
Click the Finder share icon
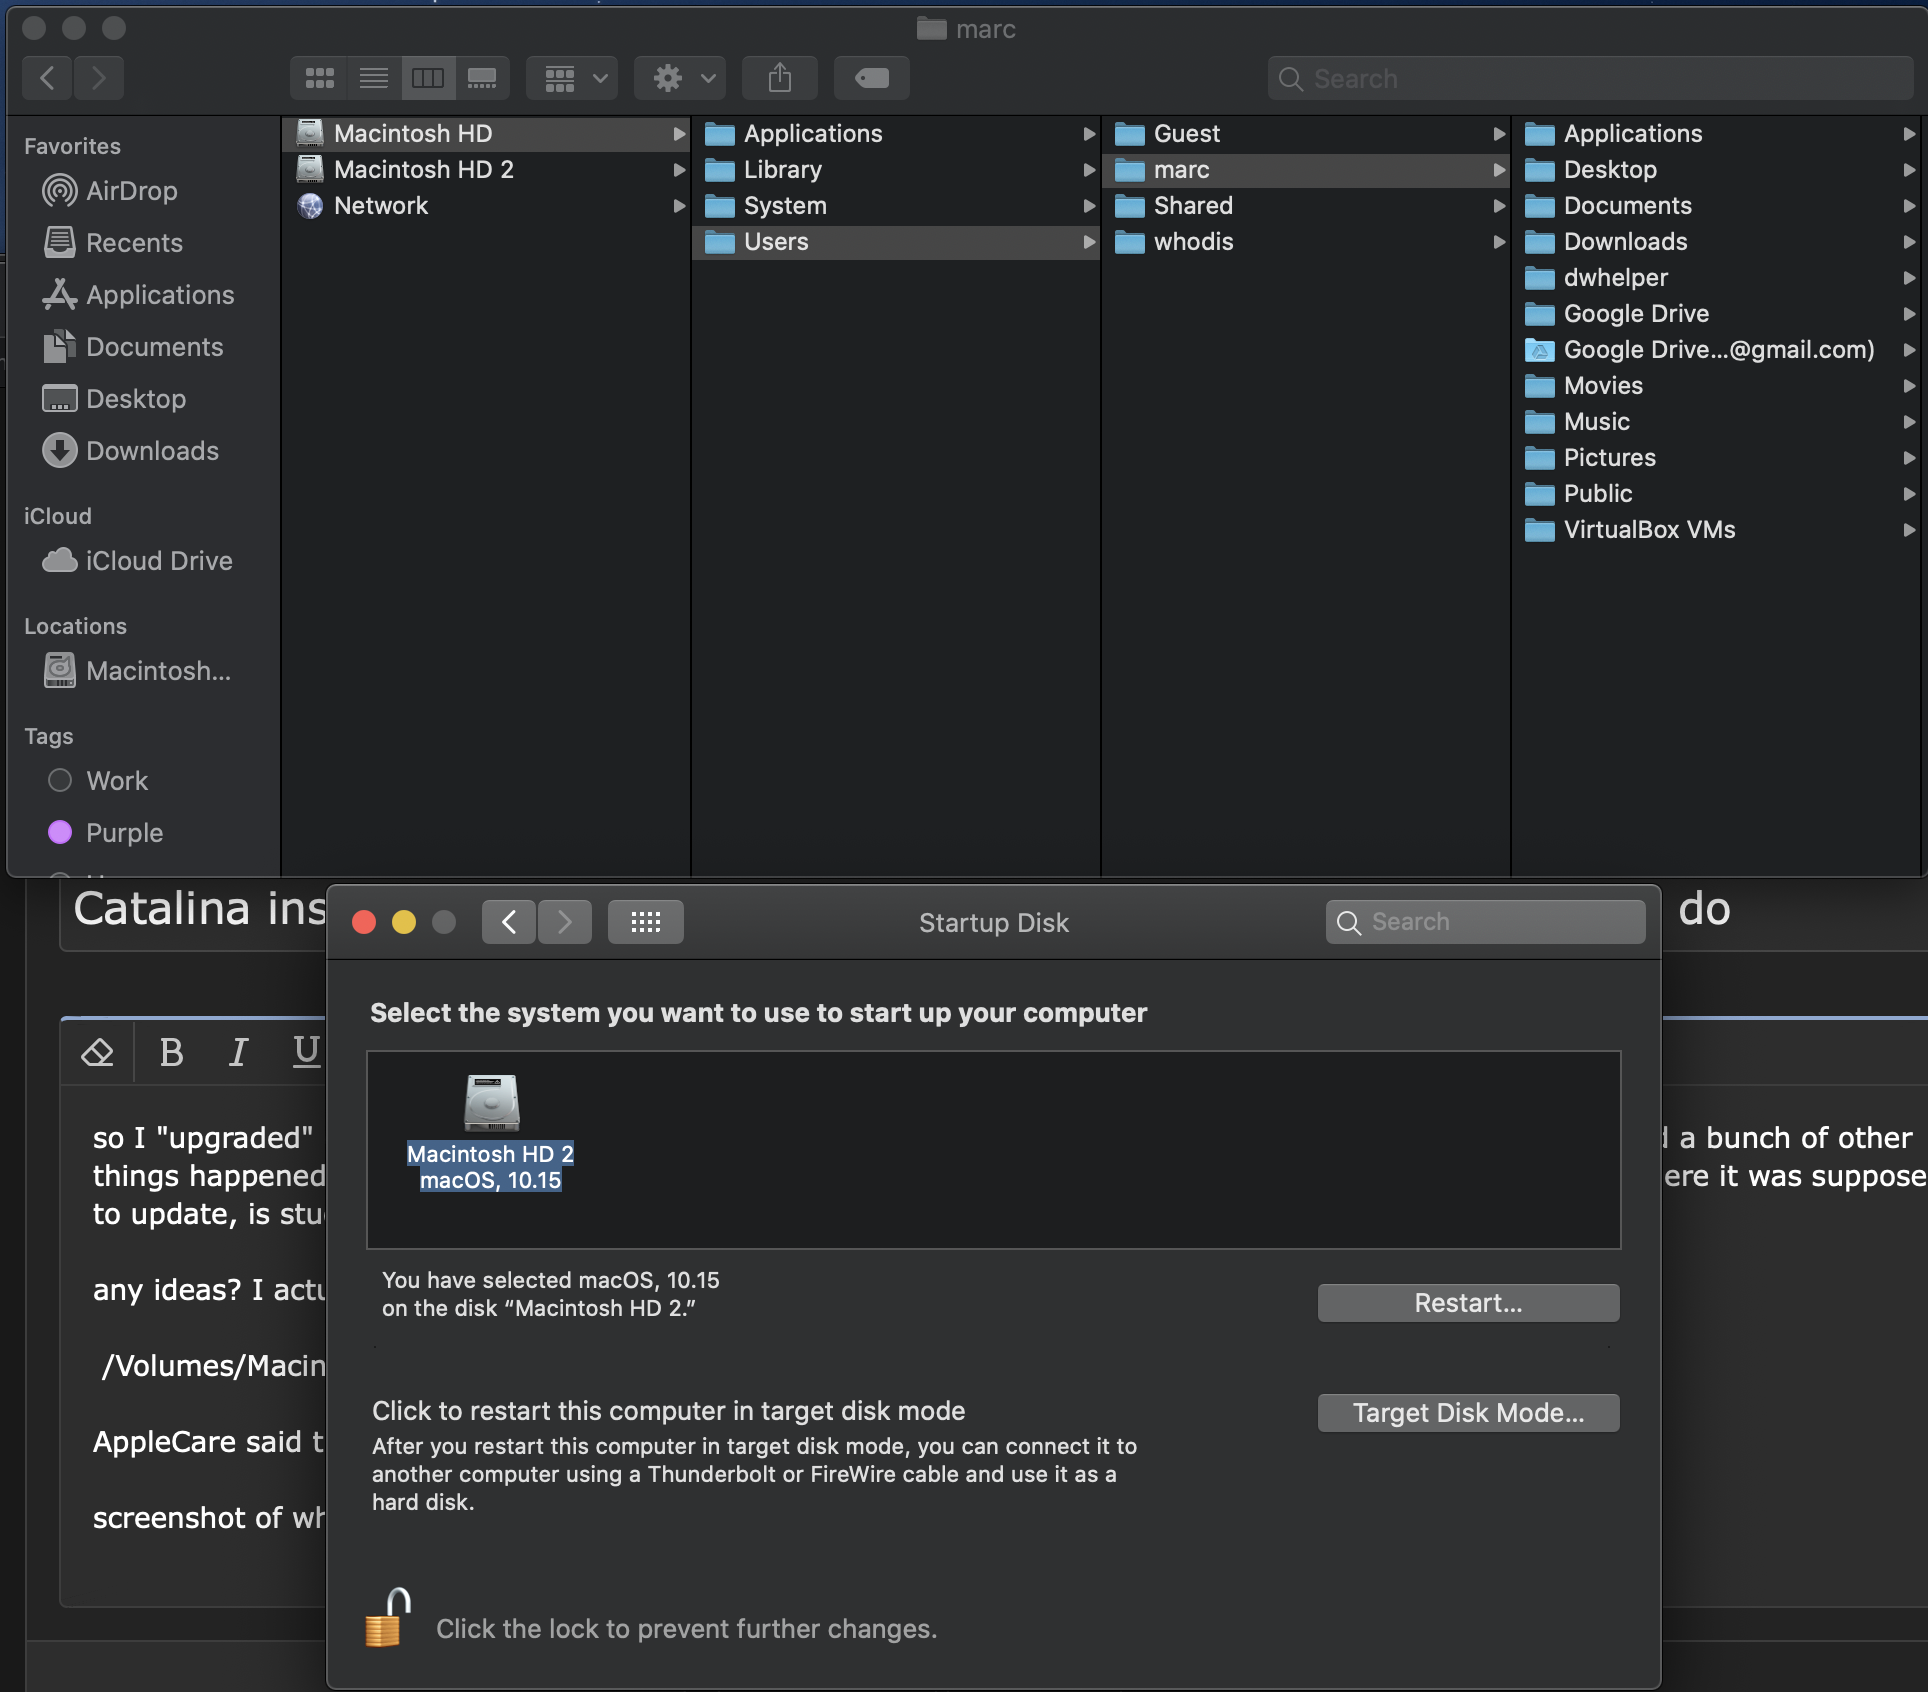(x=780, y=78)
